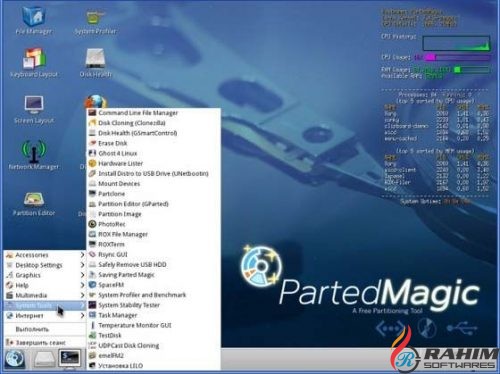Expand the Graphics submenu arrow
The width and height of the screenshot is (500, 374).
tap(82, 275)
